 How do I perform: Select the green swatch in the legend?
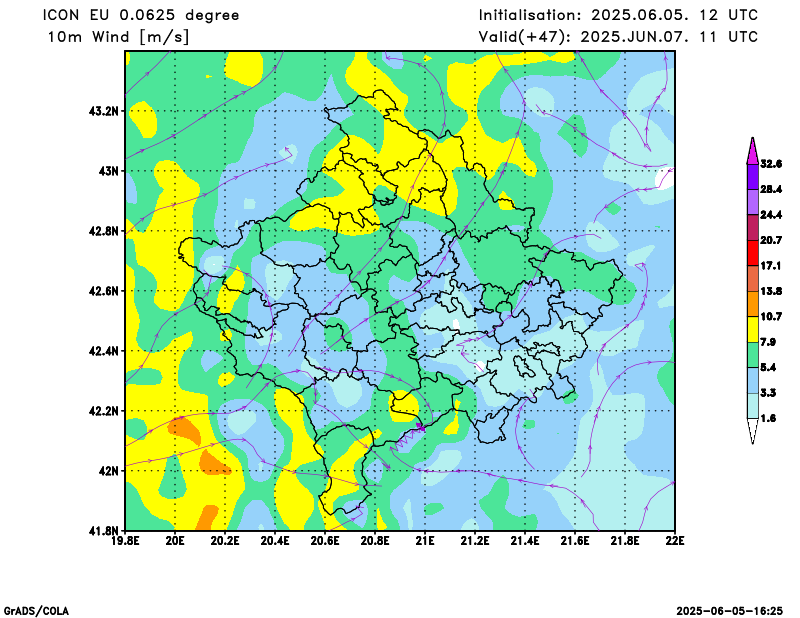[x=753, y=355]
